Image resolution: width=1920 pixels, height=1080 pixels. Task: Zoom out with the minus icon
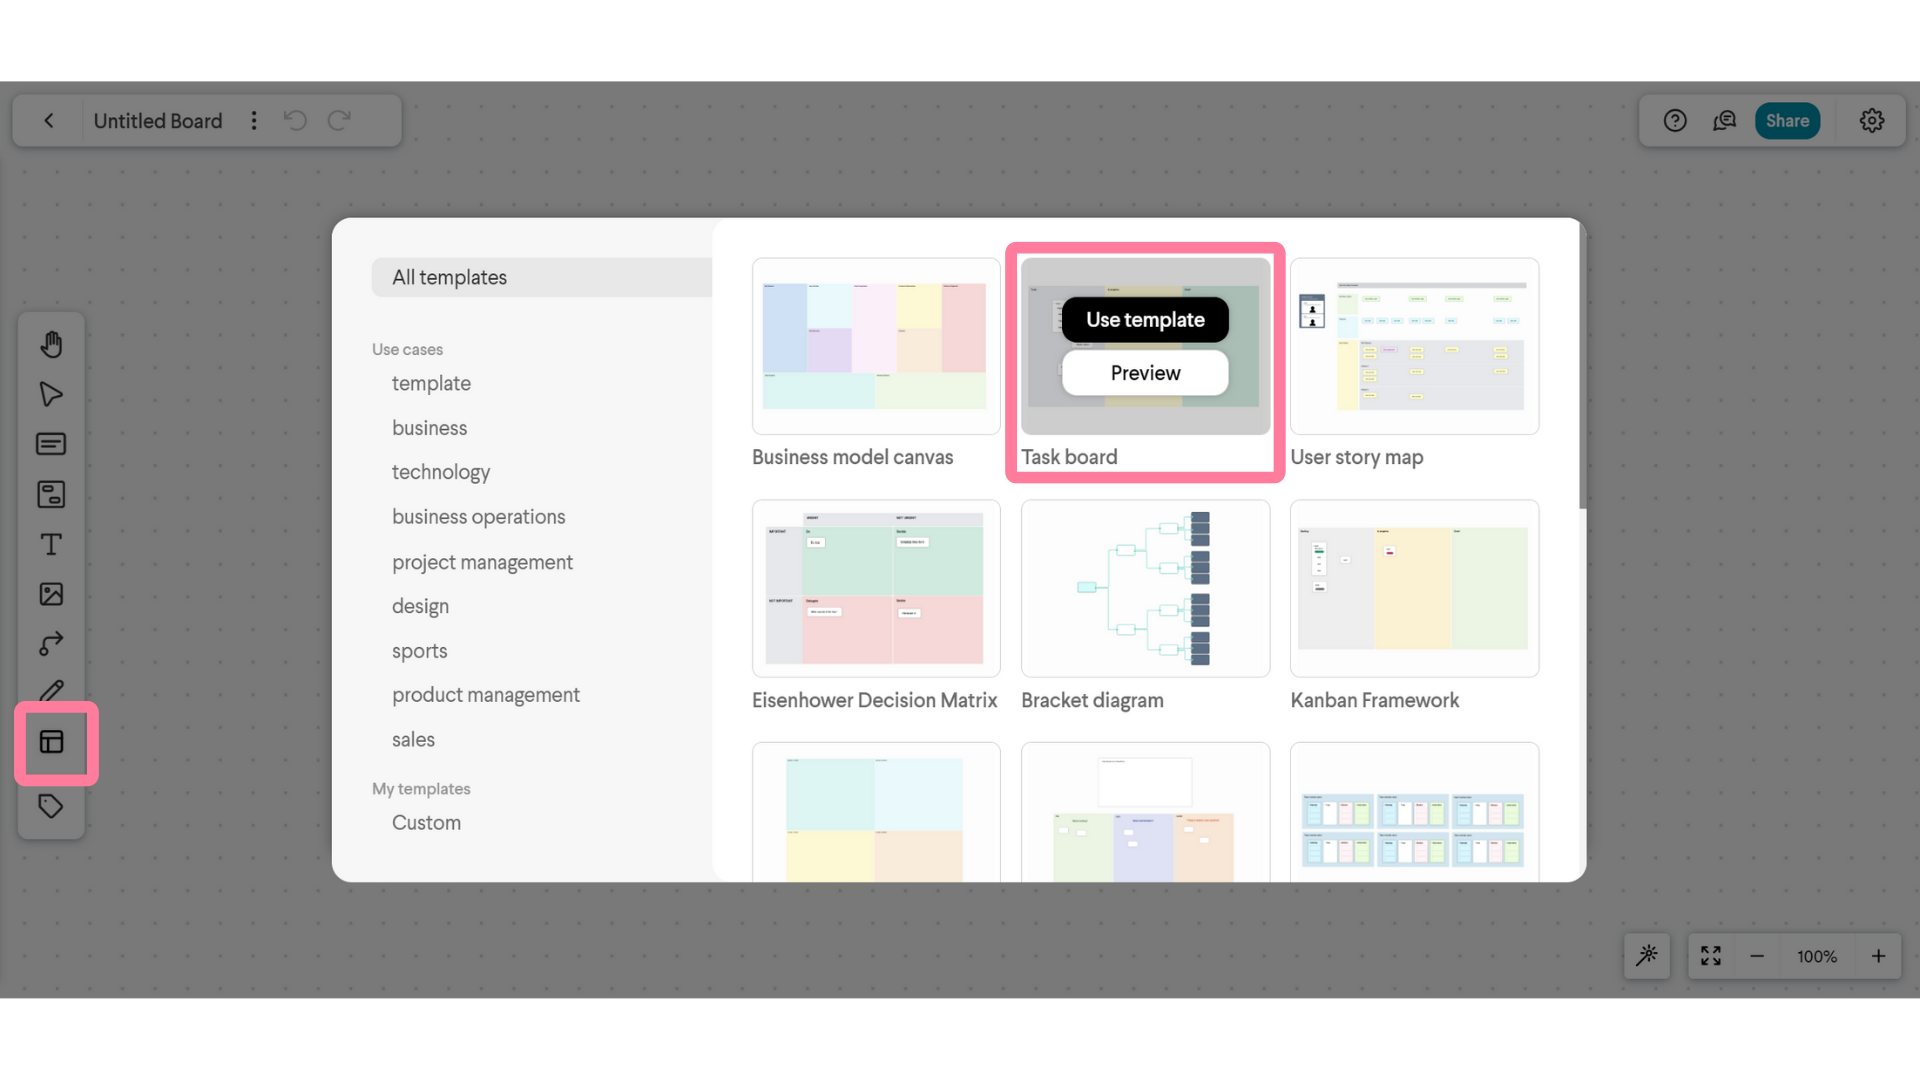click(1757, 956)
